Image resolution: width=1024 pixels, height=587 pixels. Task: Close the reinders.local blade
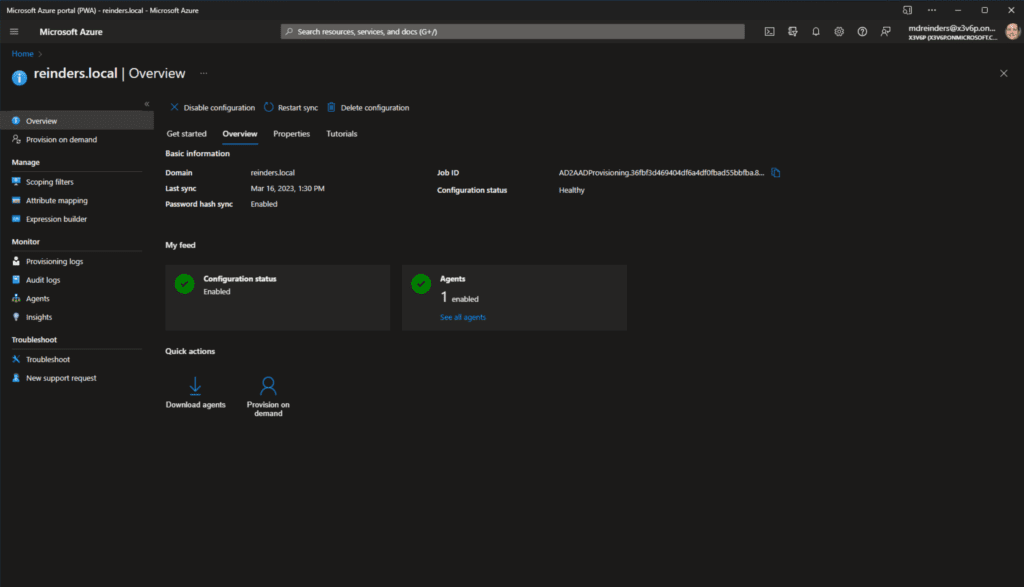click(1004, 73)
